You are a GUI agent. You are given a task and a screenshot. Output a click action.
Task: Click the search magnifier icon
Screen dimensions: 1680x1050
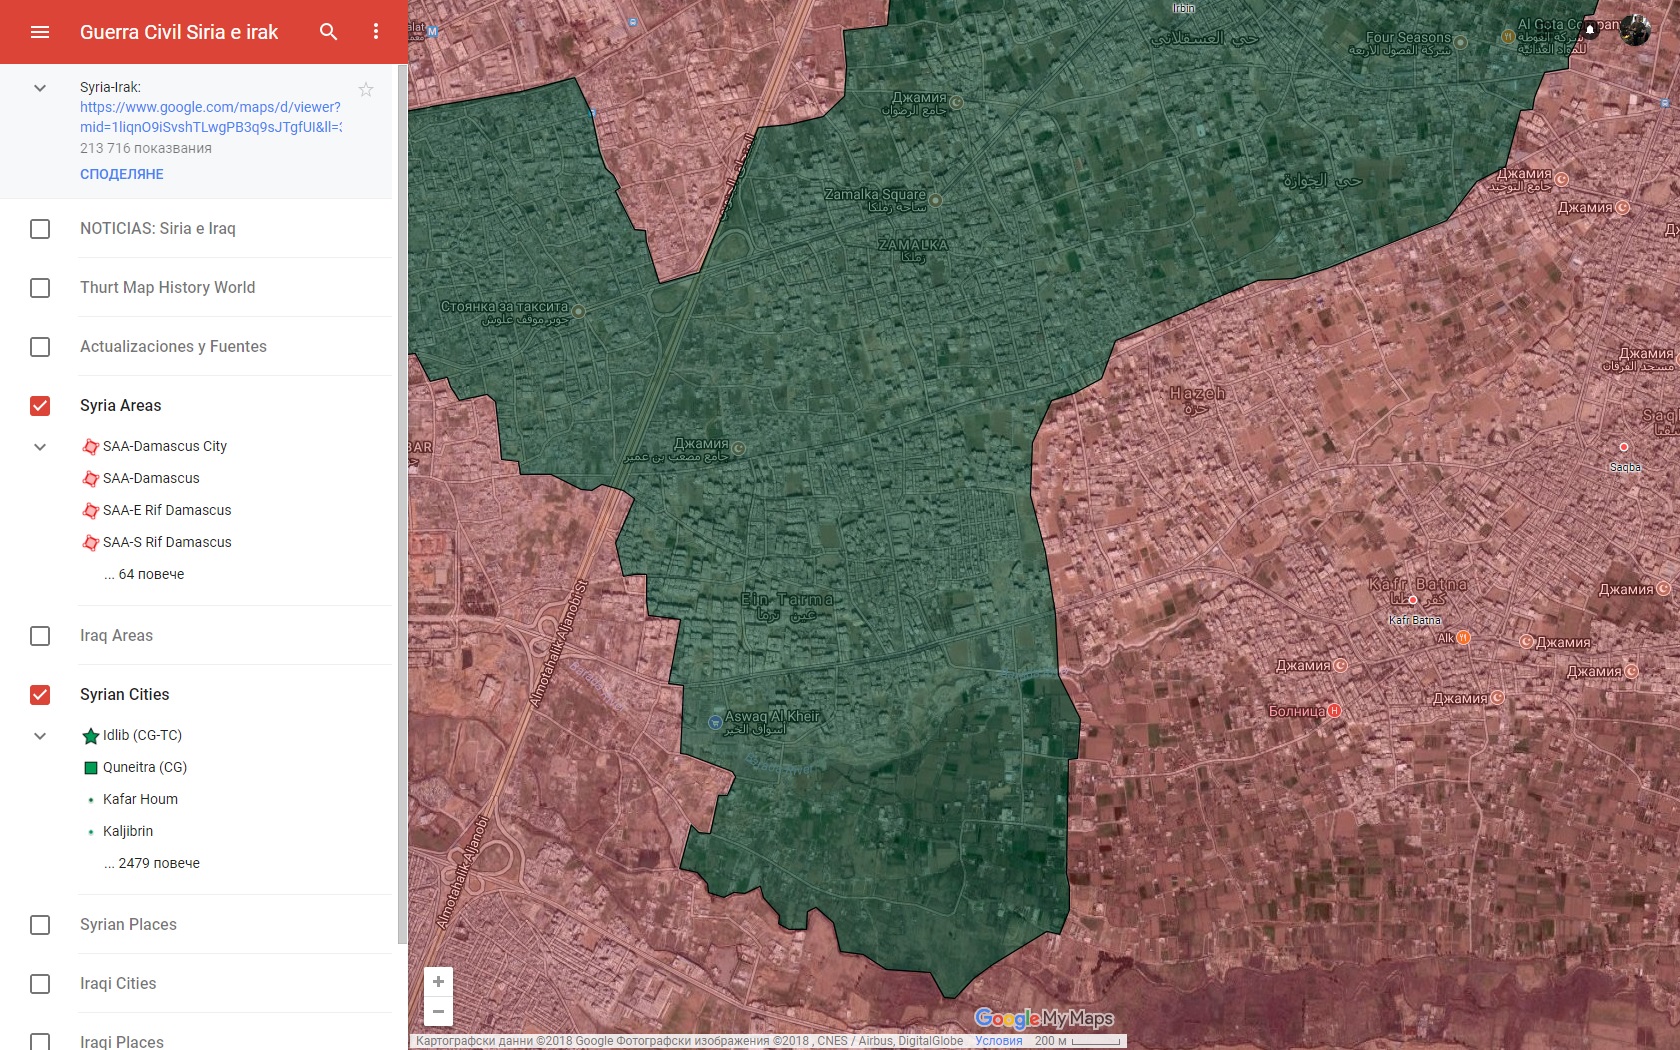click(x=328, y=32)
